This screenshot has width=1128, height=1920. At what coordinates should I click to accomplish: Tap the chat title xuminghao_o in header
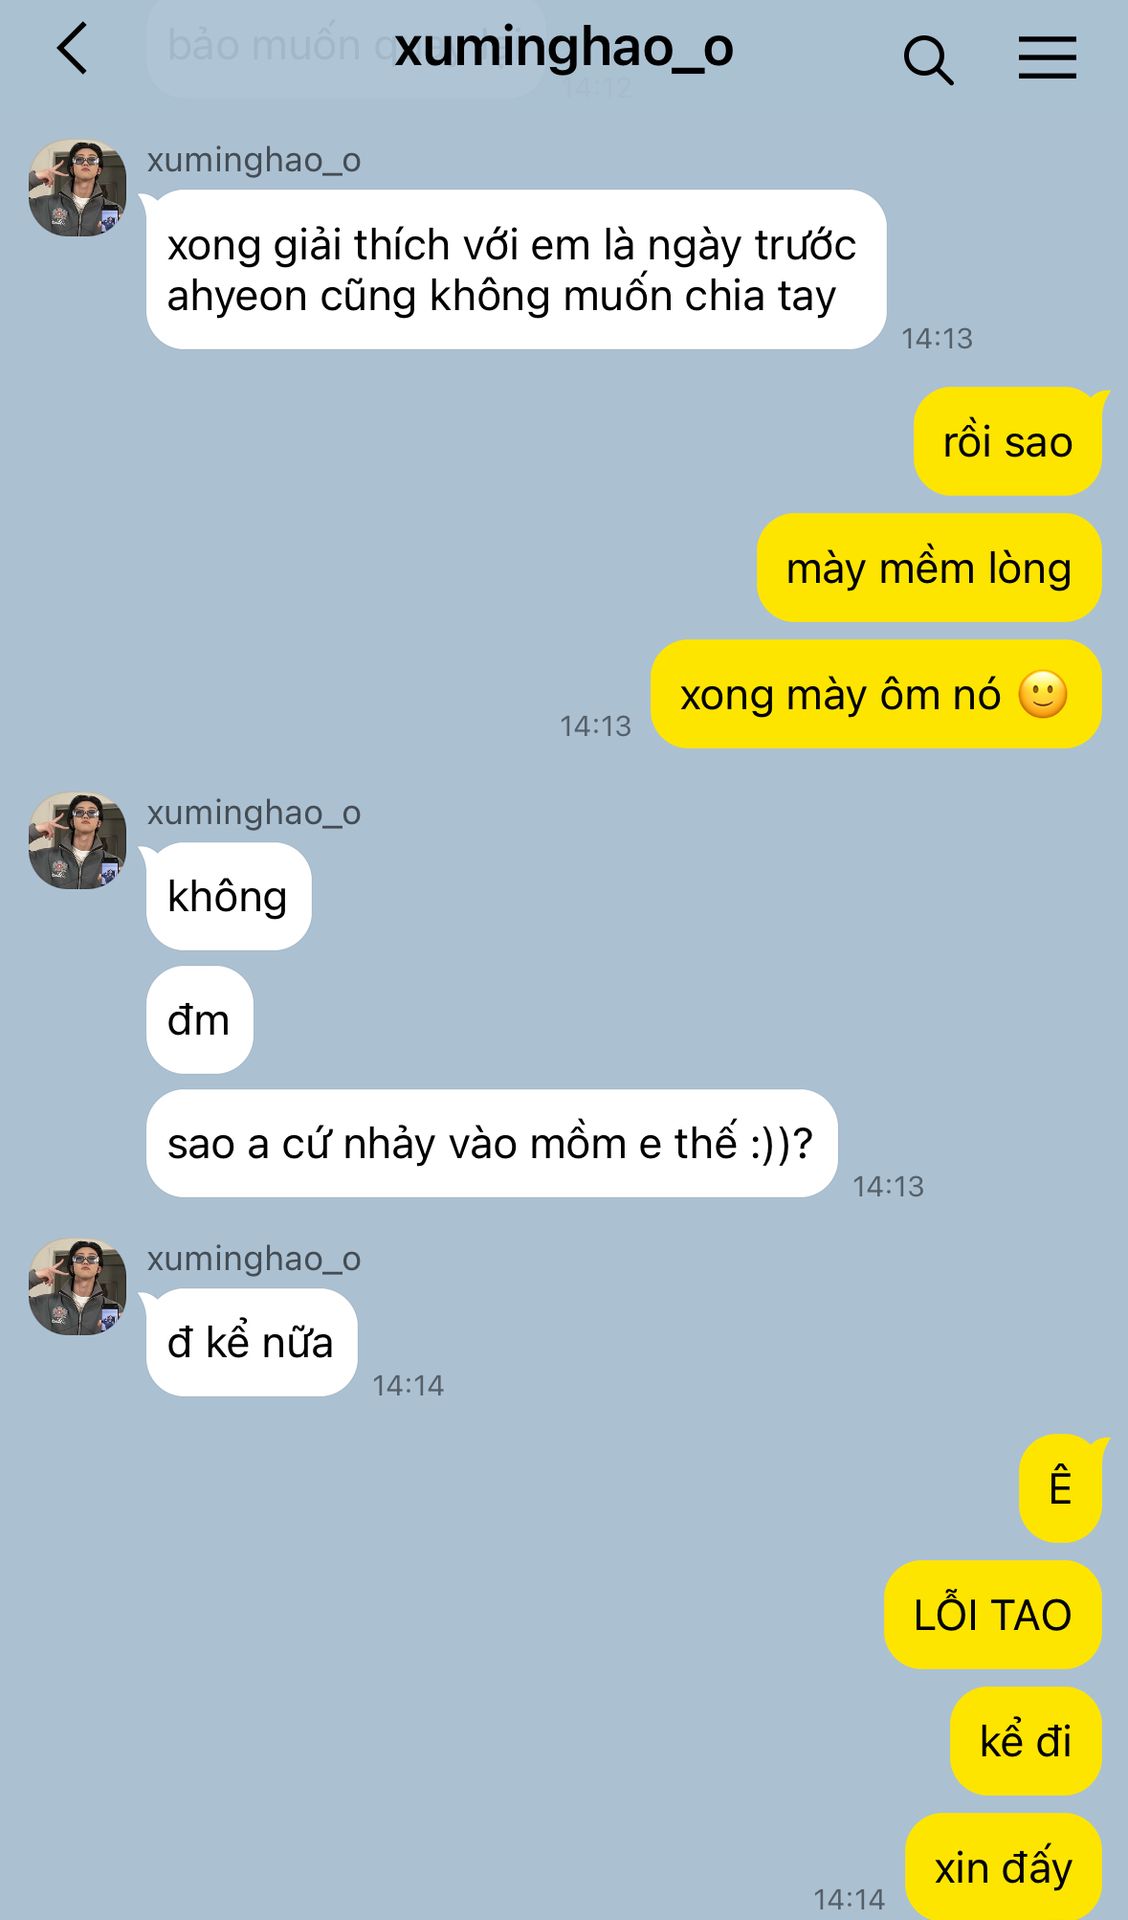pyautogui.click(x=564, y=48)
